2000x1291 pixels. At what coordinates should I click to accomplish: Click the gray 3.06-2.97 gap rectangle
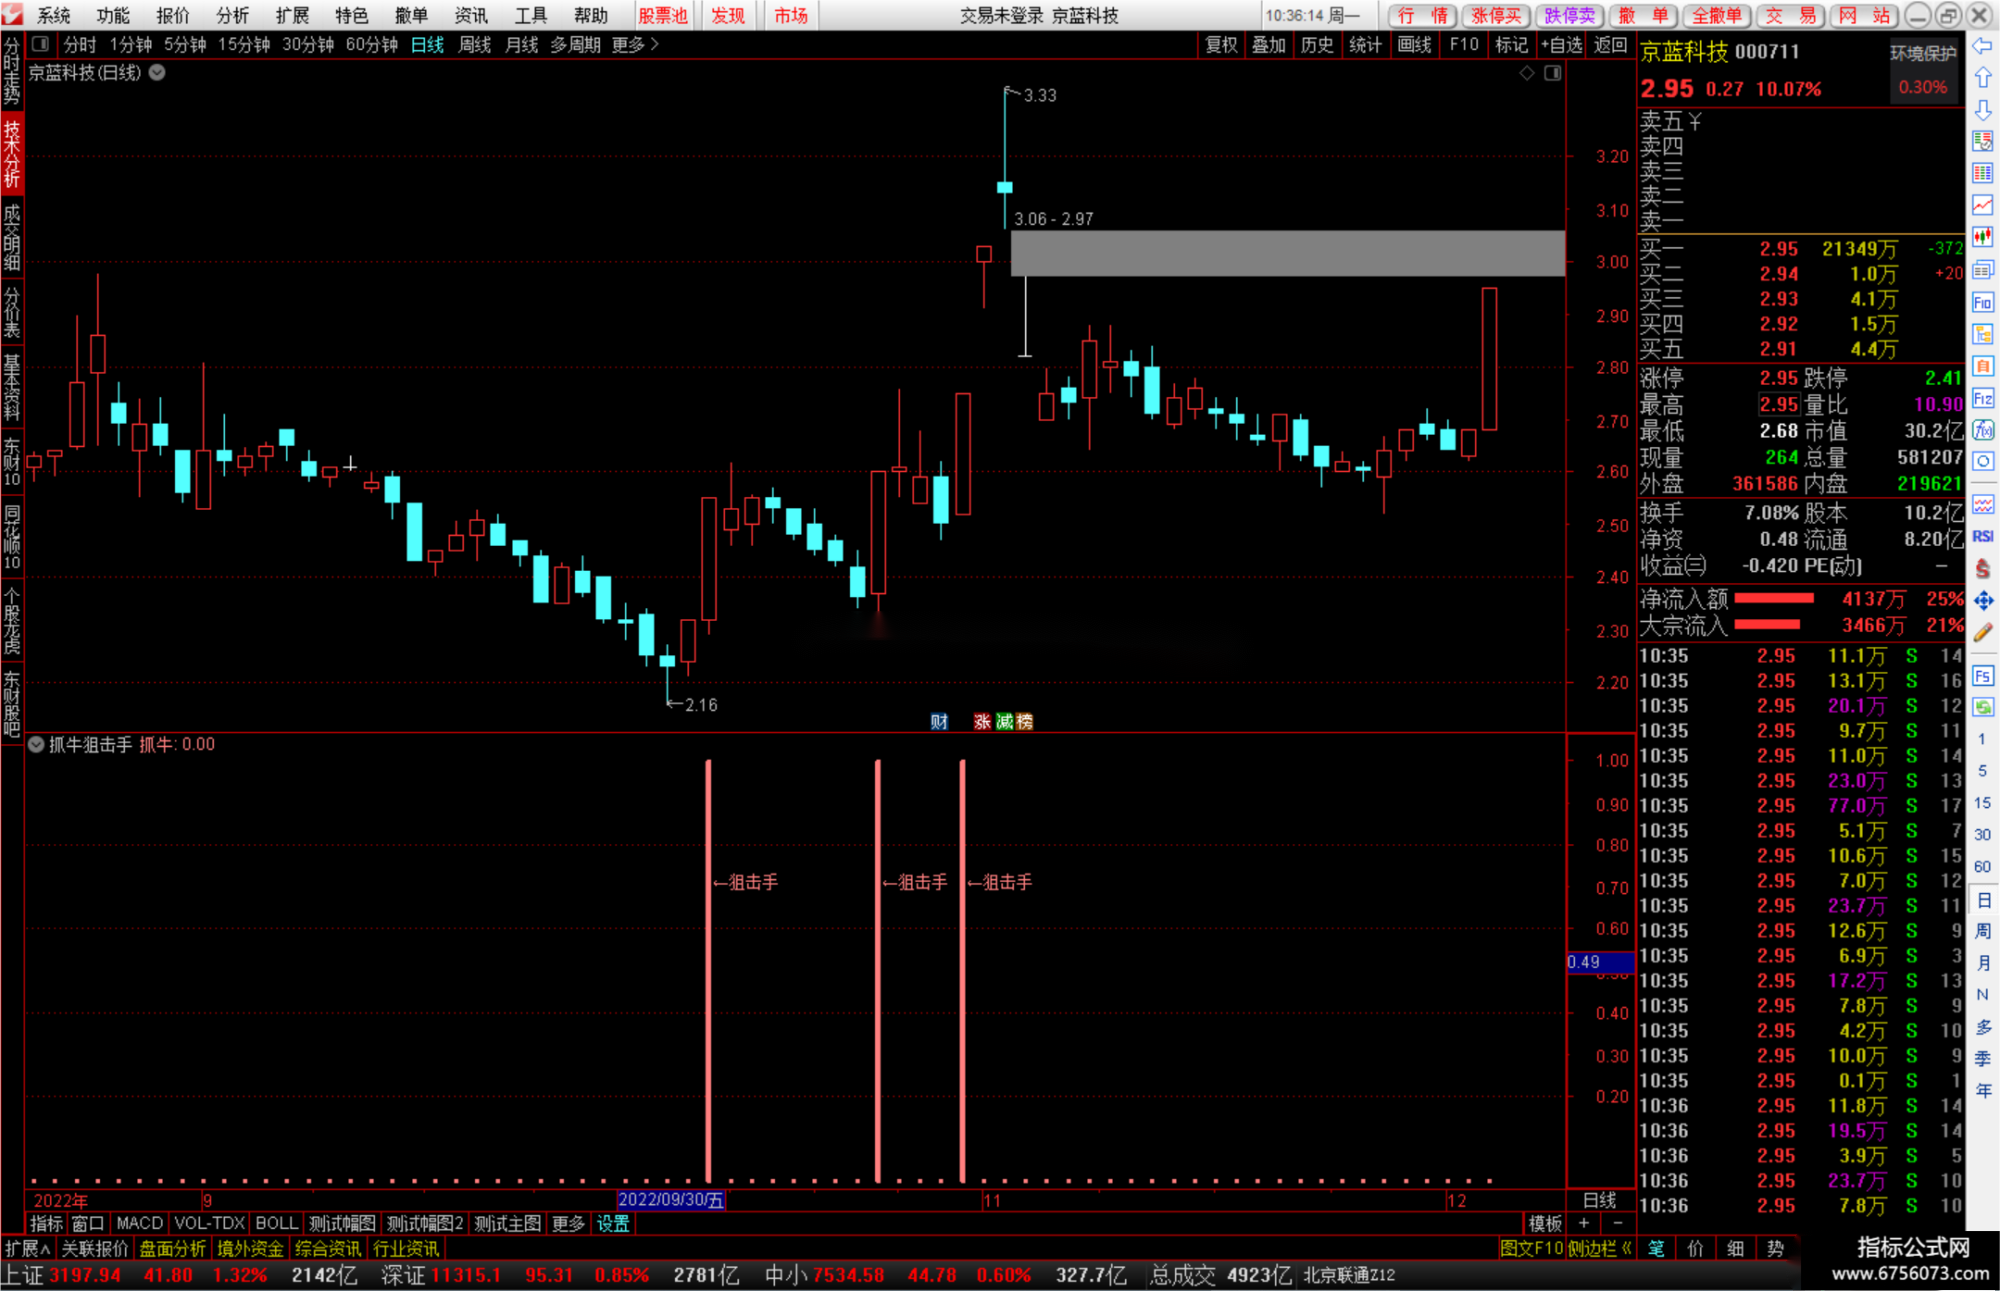tap(1288, 253)
